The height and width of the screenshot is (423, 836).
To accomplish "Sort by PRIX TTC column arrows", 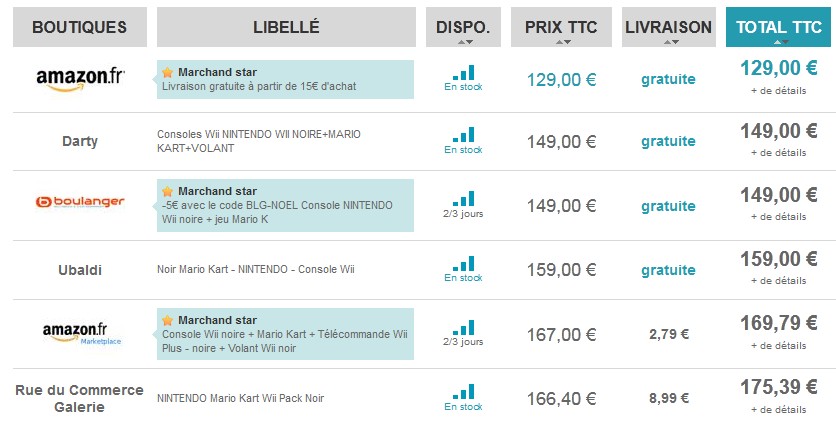I will tap(563, 42).
